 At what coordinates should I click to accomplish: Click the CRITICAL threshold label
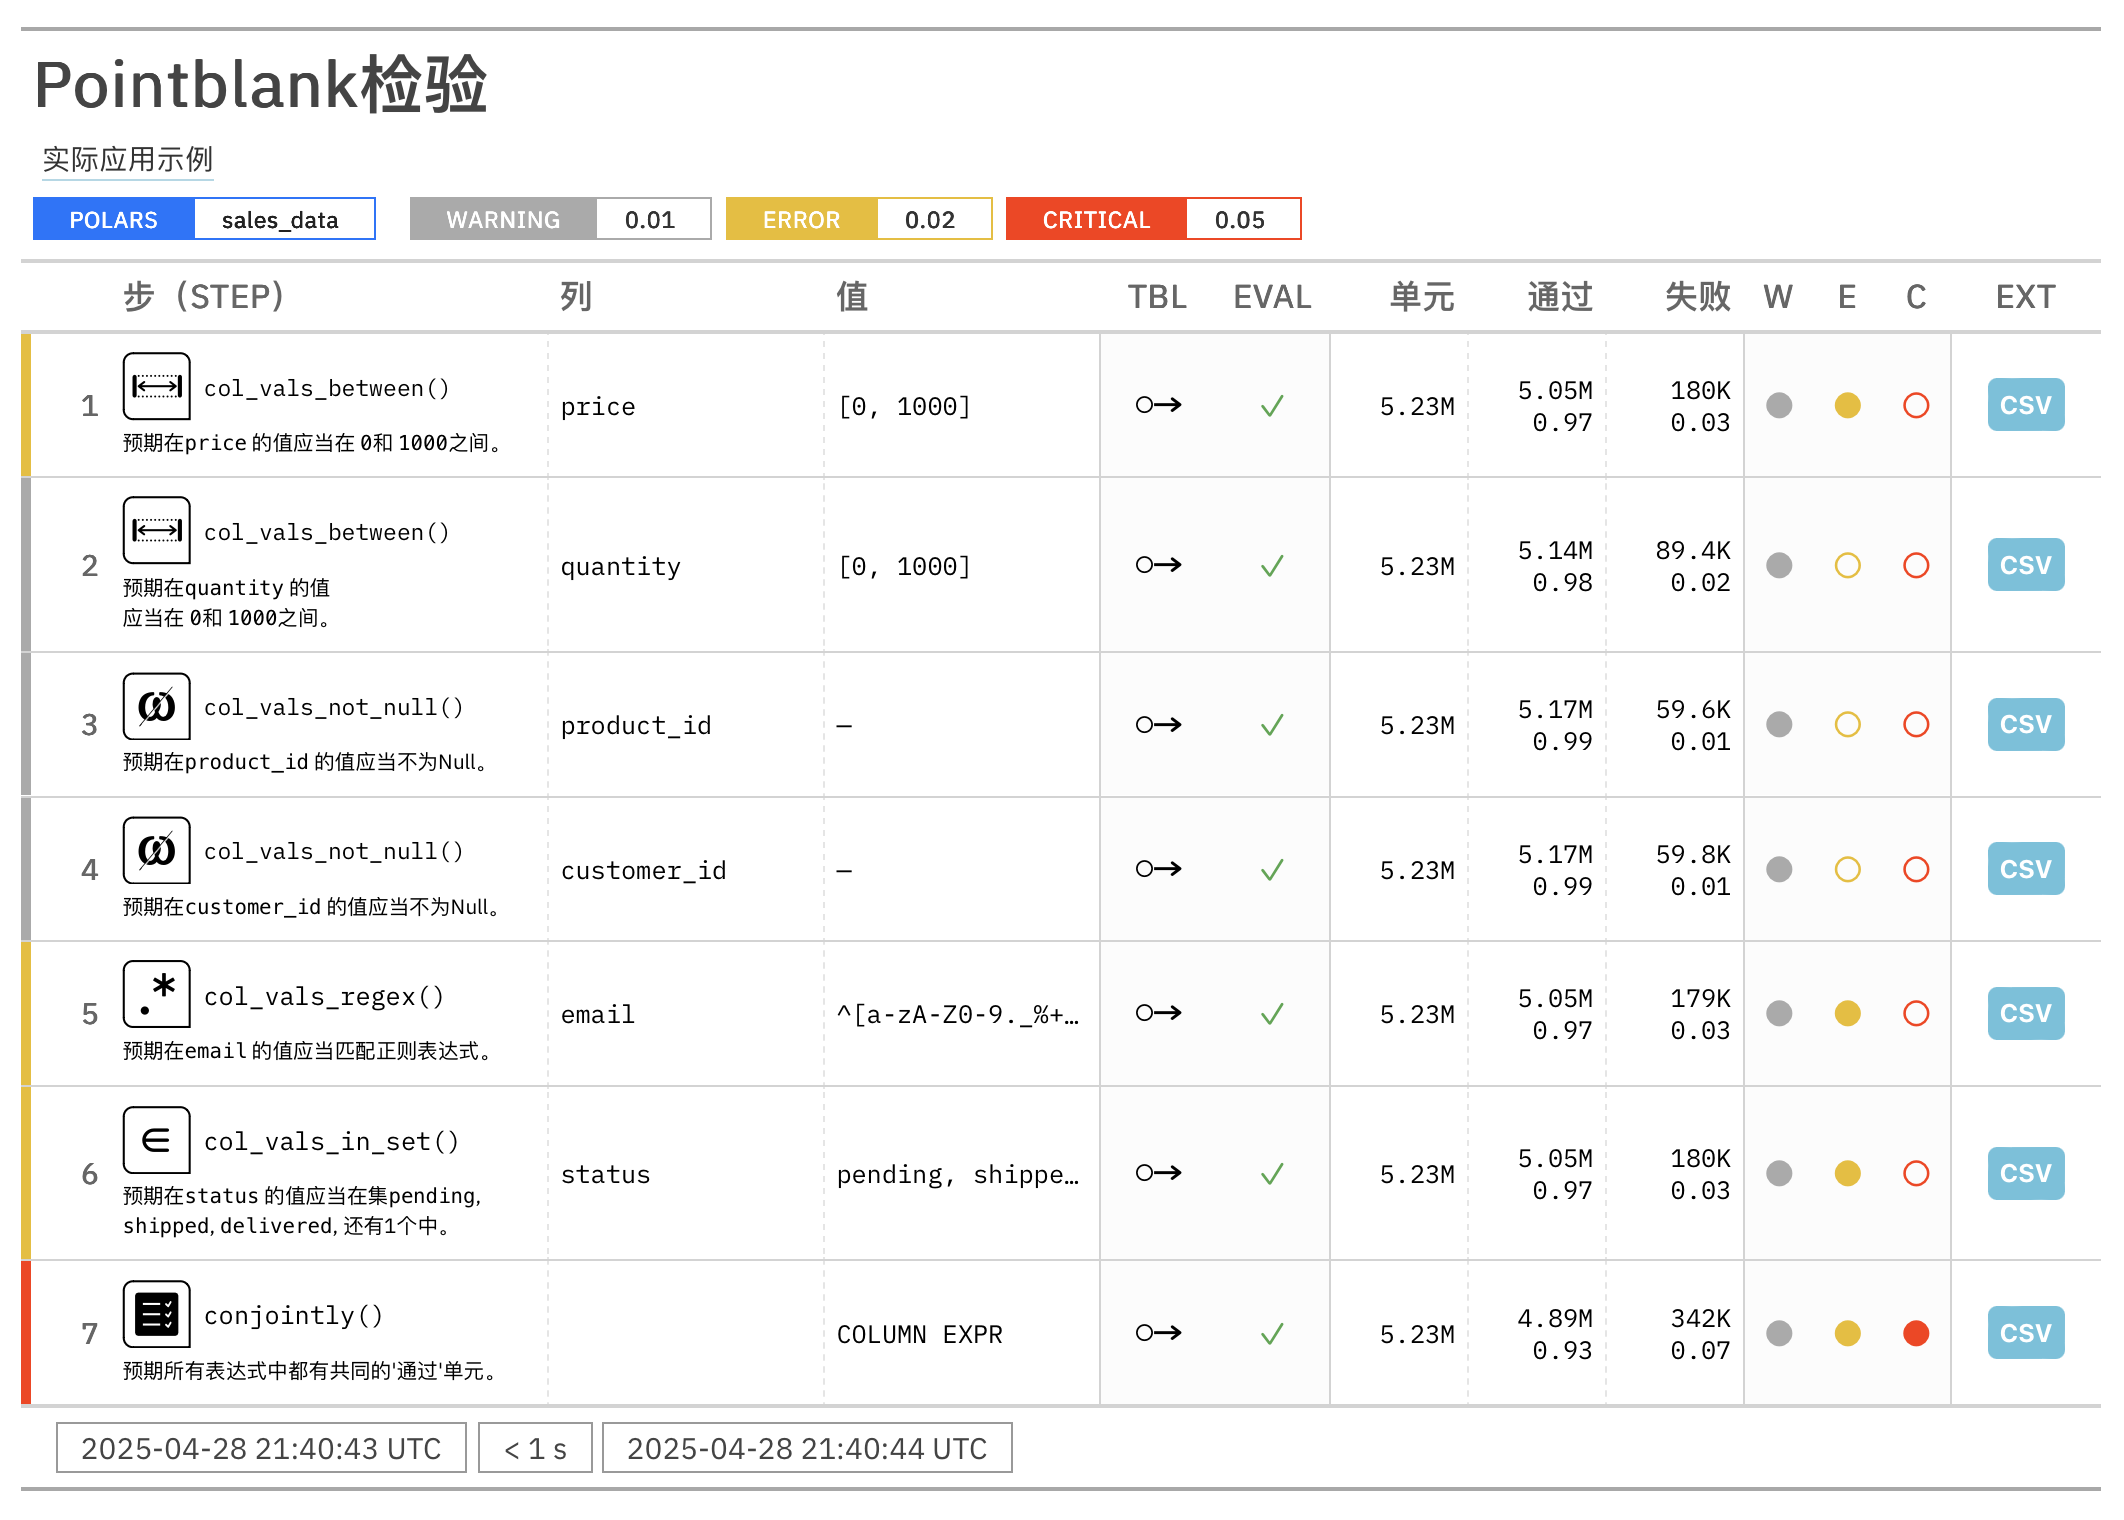coord(1096,219)
